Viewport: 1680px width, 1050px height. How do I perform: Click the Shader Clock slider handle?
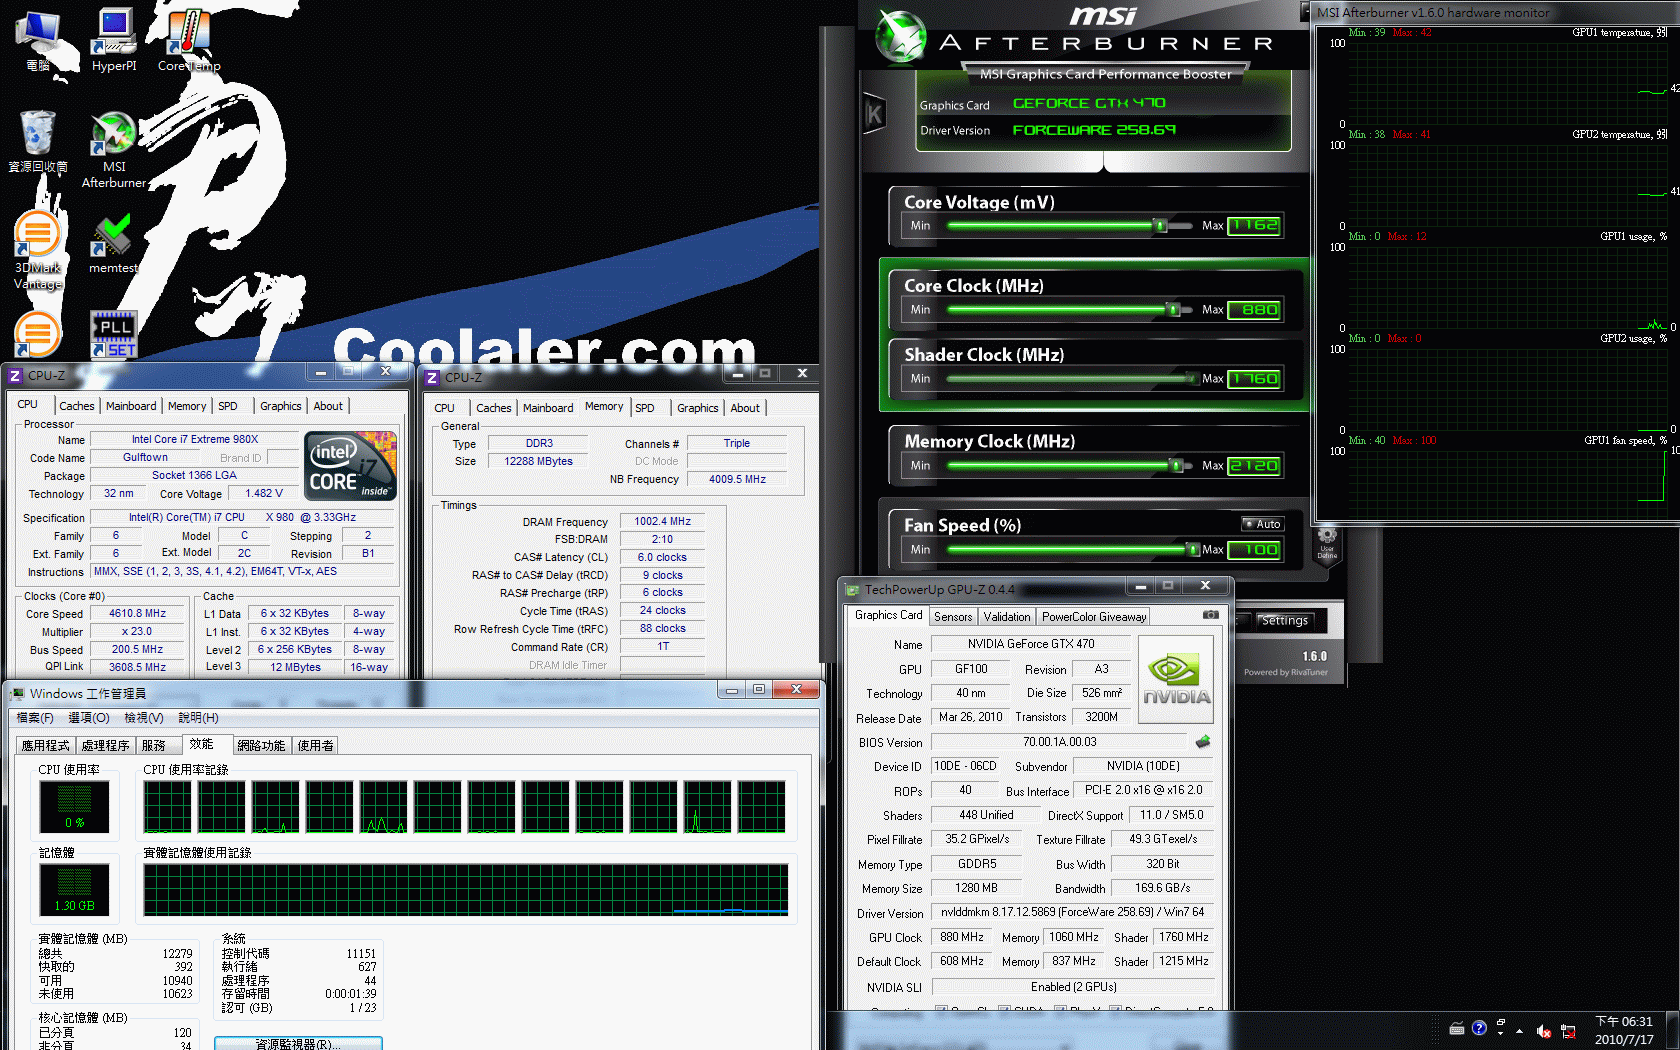tap(1191, 379)
